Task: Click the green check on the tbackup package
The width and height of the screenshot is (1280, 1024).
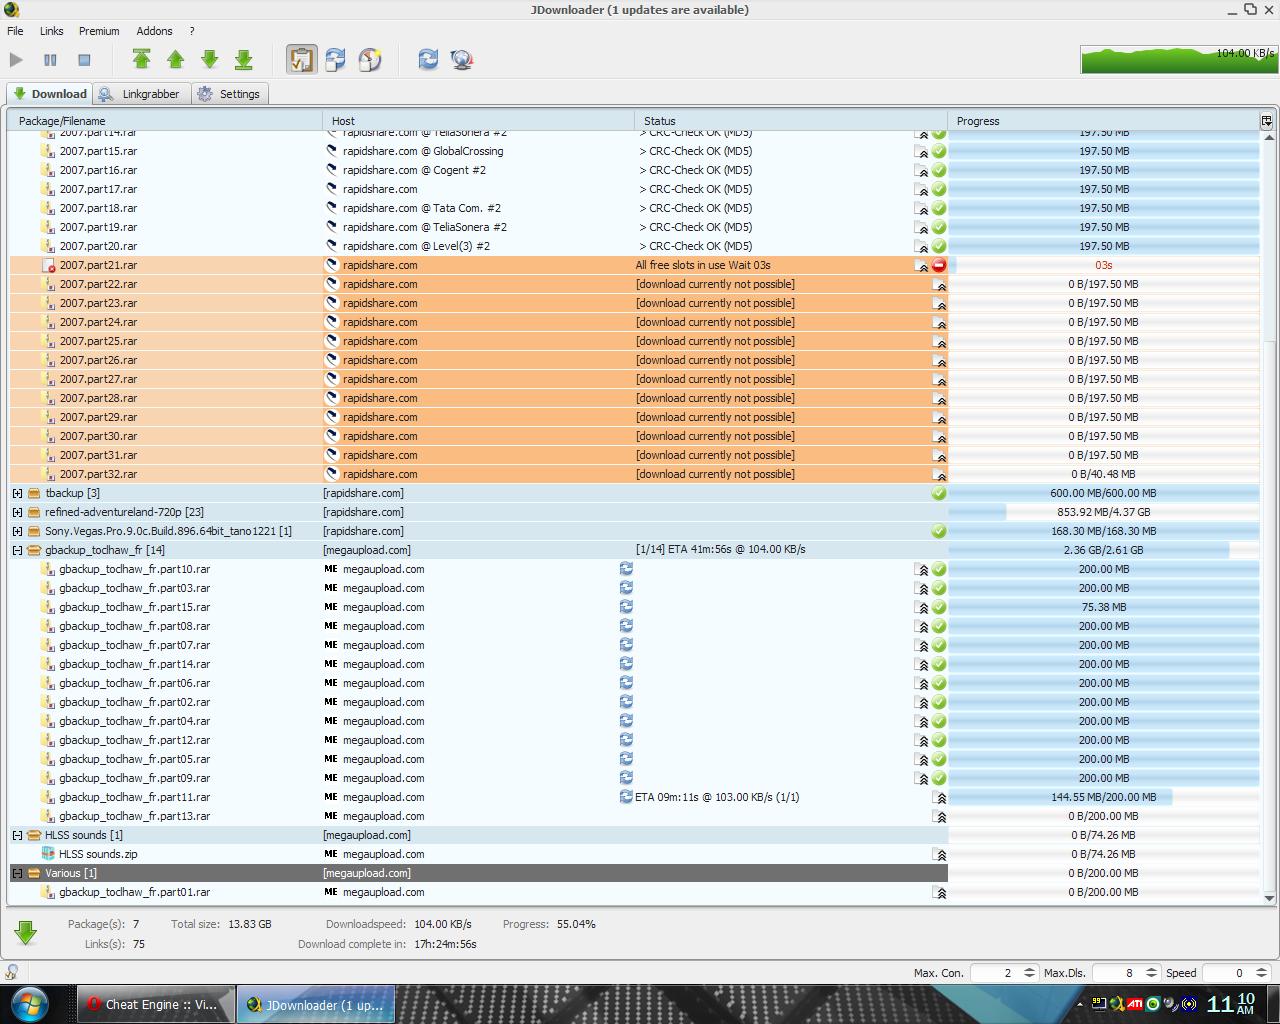Action: 939,493
